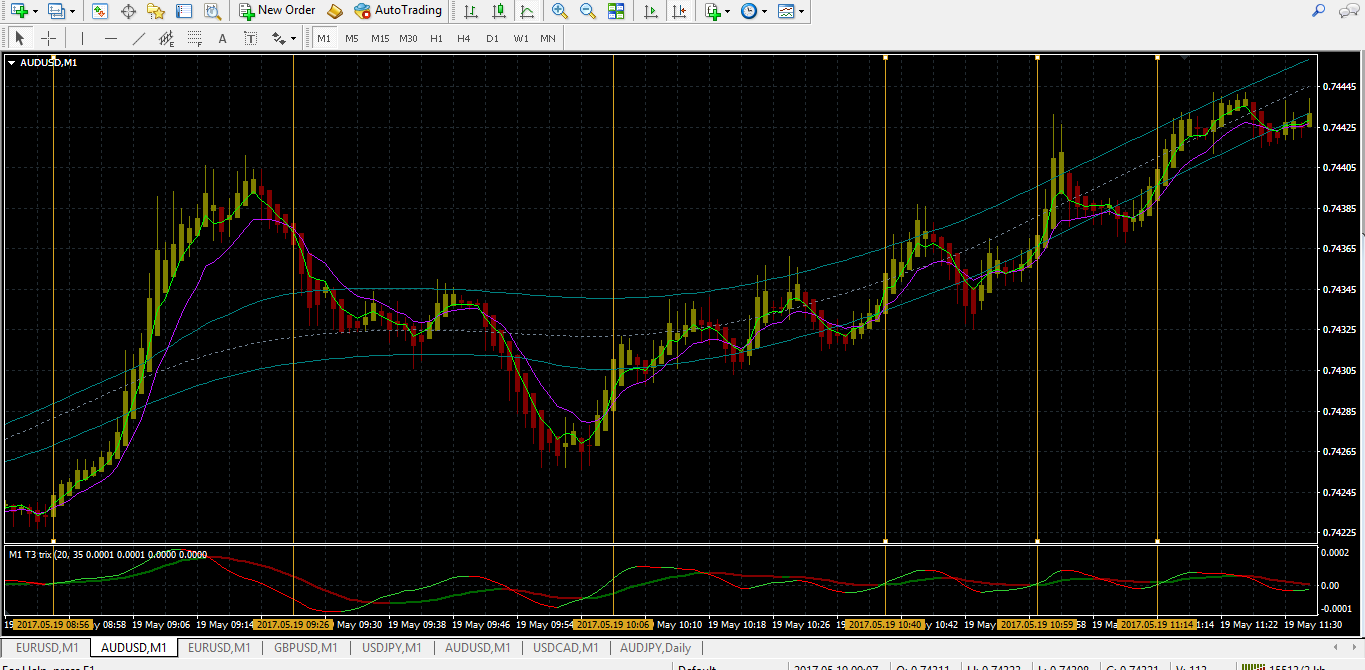Image resolution: width=1365 pixels, height=670 pixels.
Task: Switch to the M5 timeframe
Action: click(352, 39)
